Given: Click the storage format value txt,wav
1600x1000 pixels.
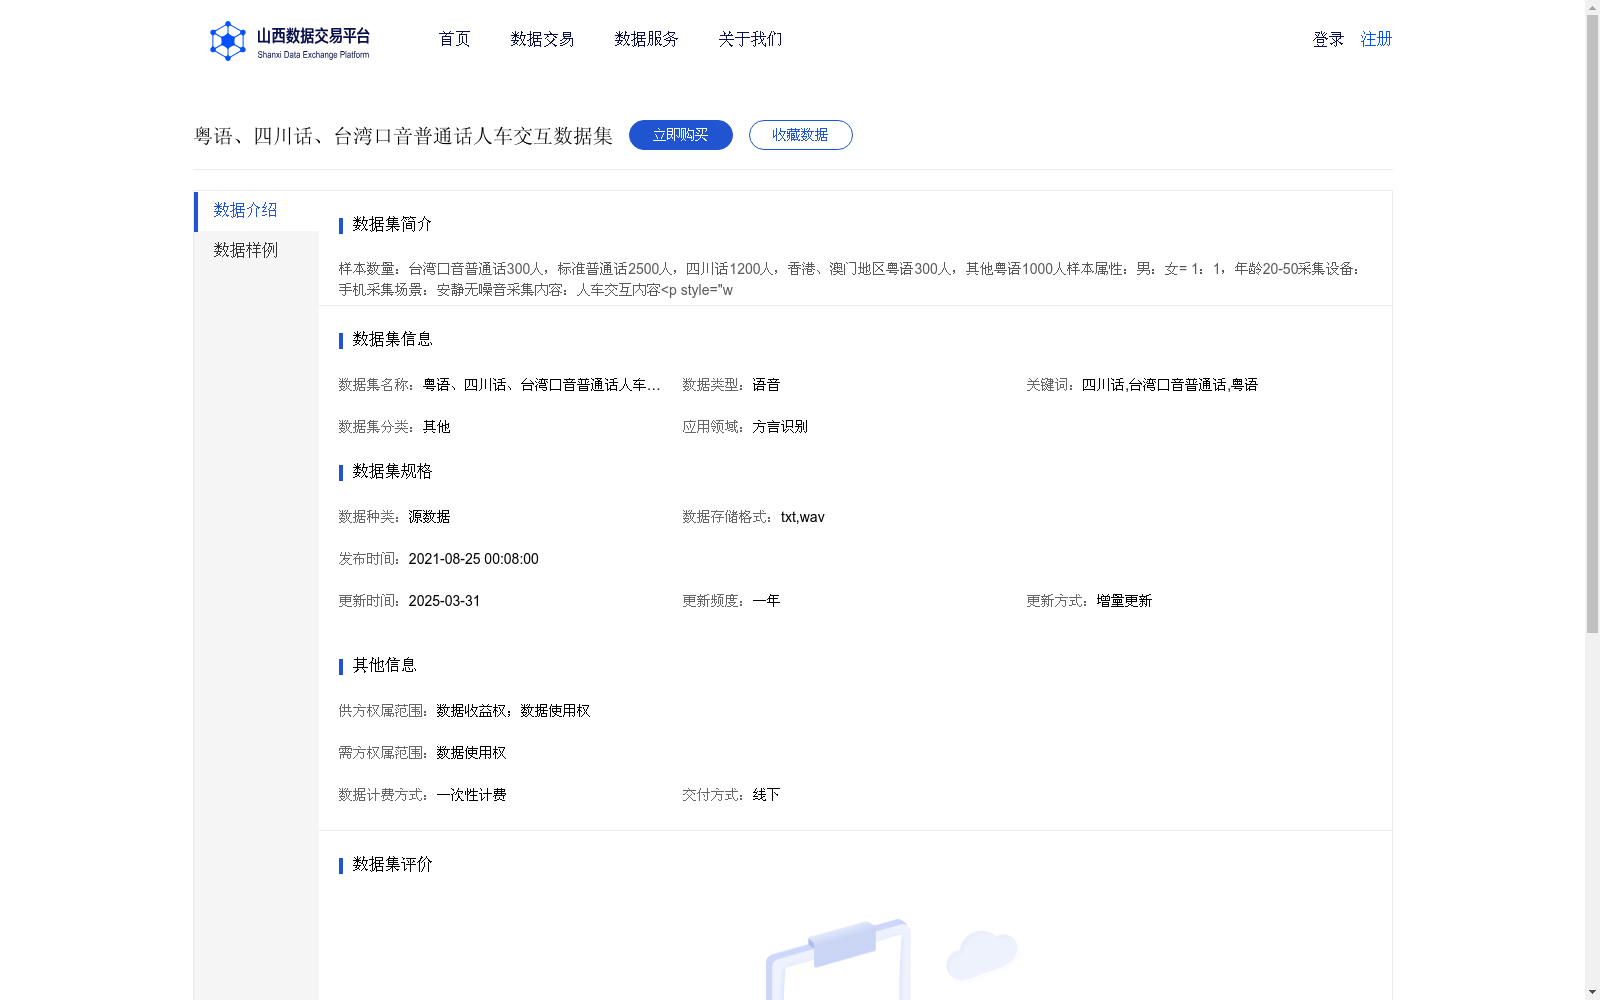Looking at the screenshot, I should [803, 517].
